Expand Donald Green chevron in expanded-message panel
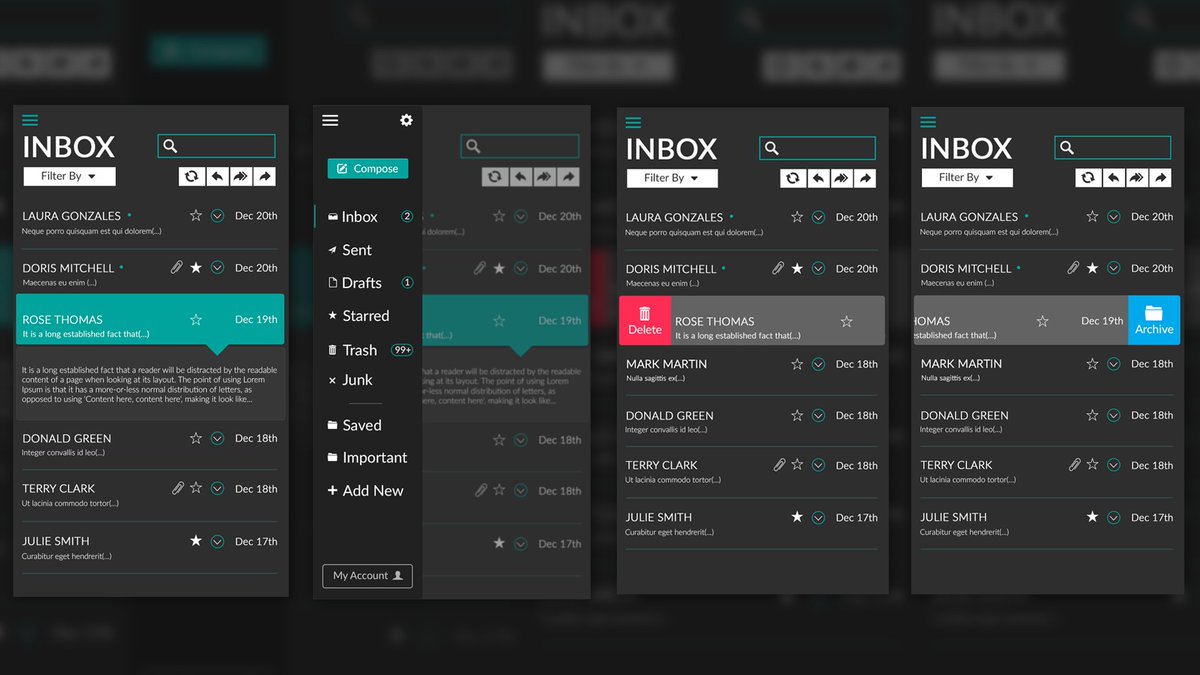This screenshot has height=675, width=1200. pos(217,439)
